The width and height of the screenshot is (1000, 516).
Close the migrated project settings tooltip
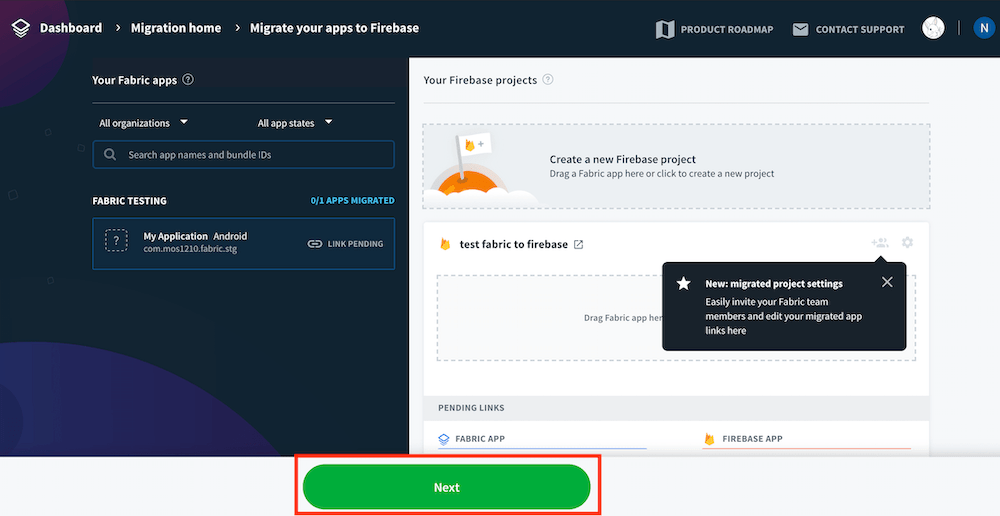[x=887, y=282]
